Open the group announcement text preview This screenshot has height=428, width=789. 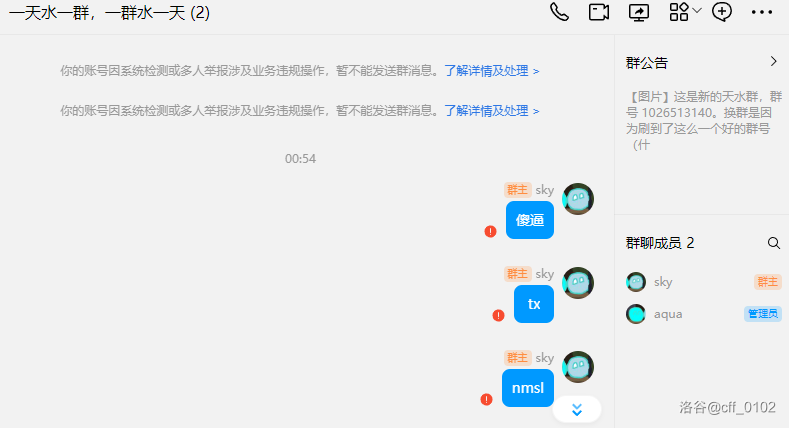pyautogui.click(x=703, y=120)
